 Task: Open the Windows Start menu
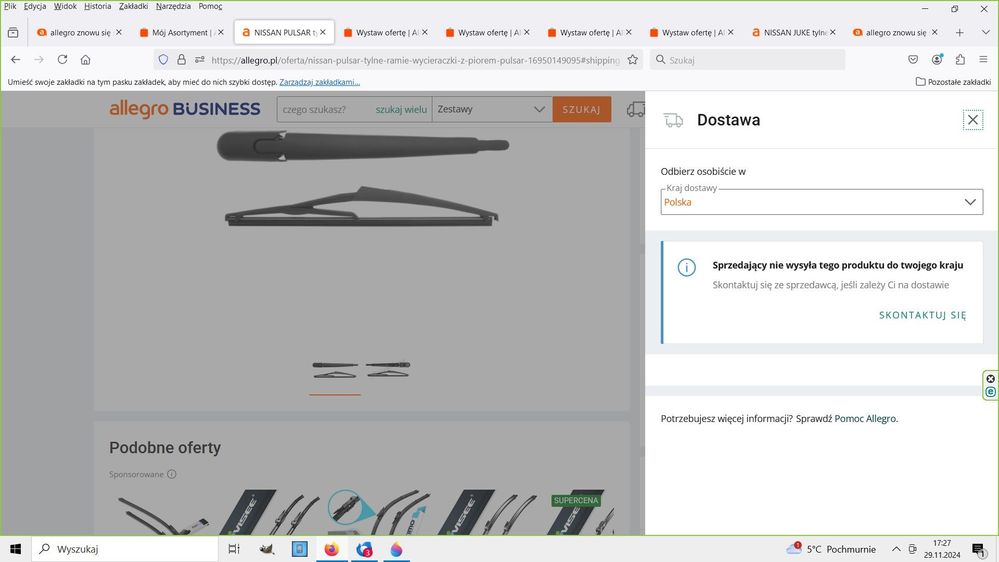15,549
